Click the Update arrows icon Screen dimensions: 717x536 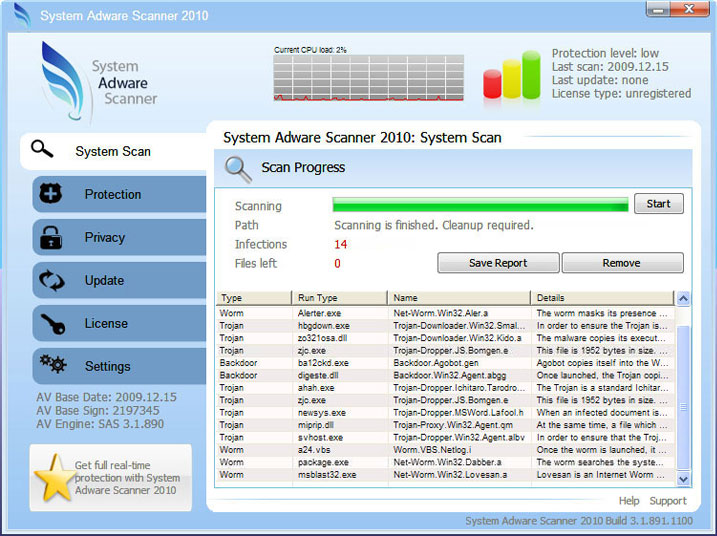click(x=52, y=280)
